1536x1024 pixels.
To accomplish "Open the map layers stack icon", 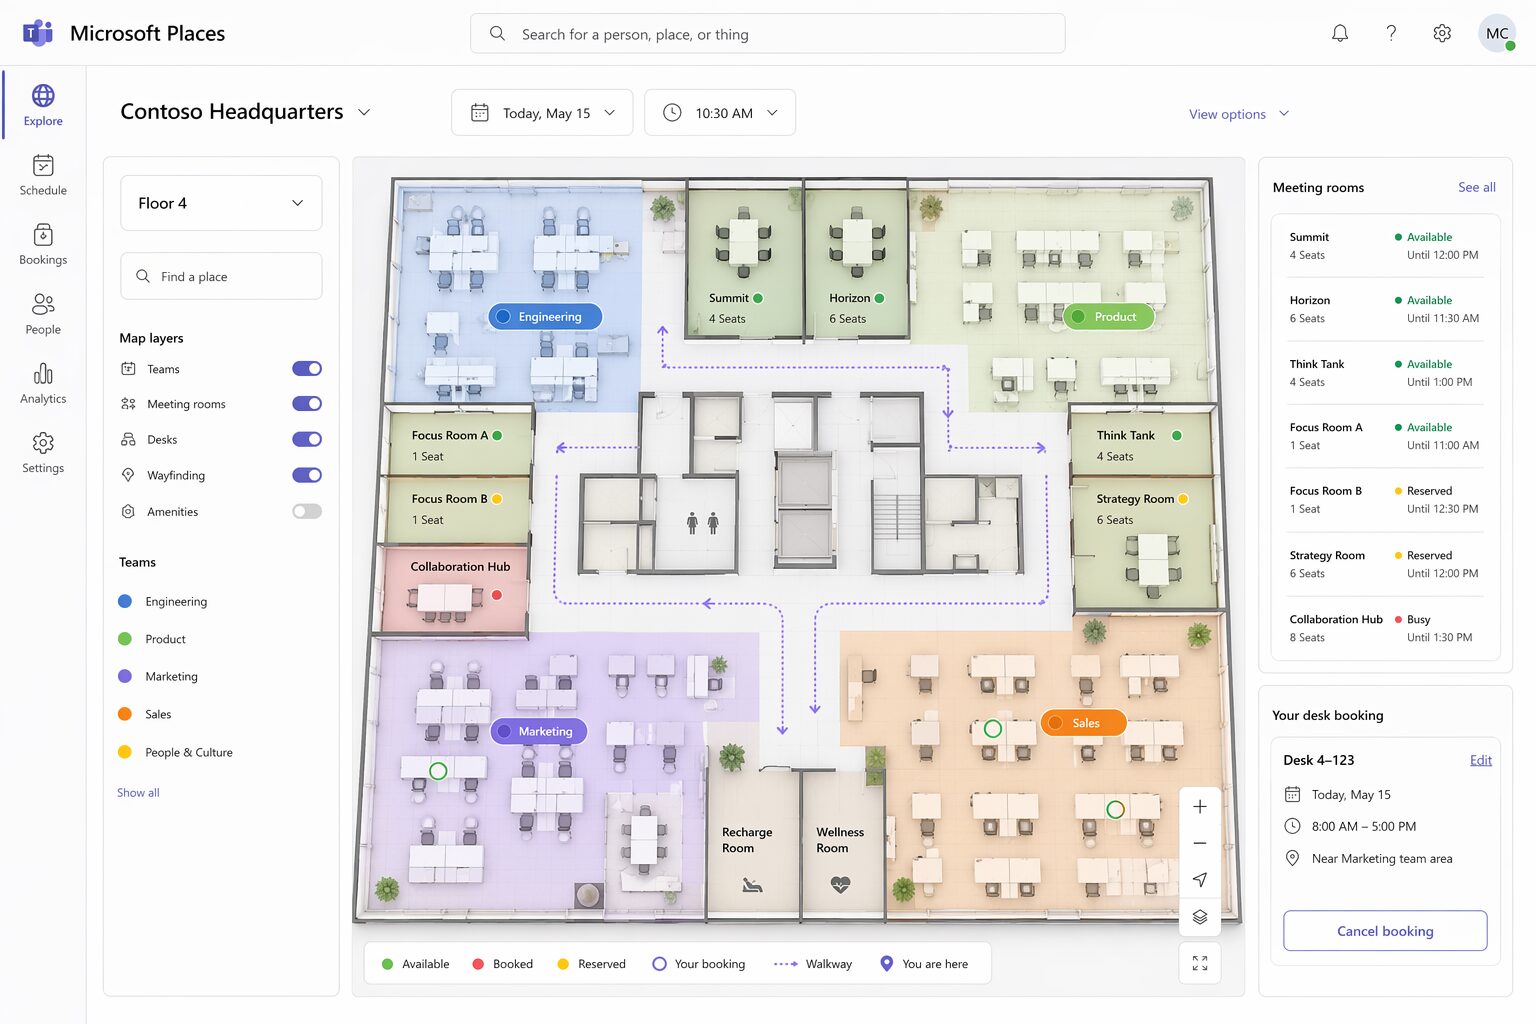I will 1200,916.
